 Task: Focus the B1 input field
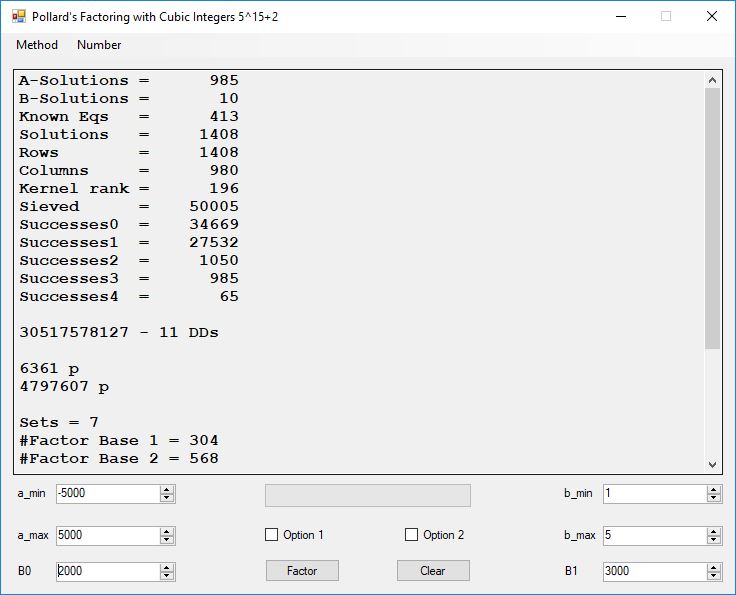point(655,572)
